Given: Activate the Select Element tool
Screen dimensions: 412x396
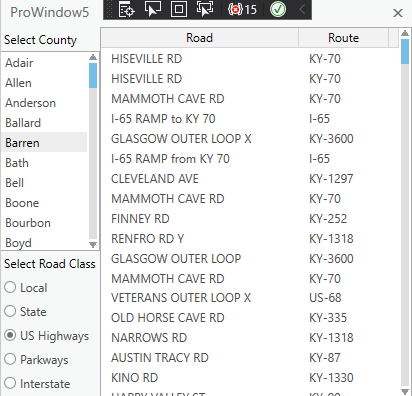Looking at the screenshot, I should coord(153,9).
